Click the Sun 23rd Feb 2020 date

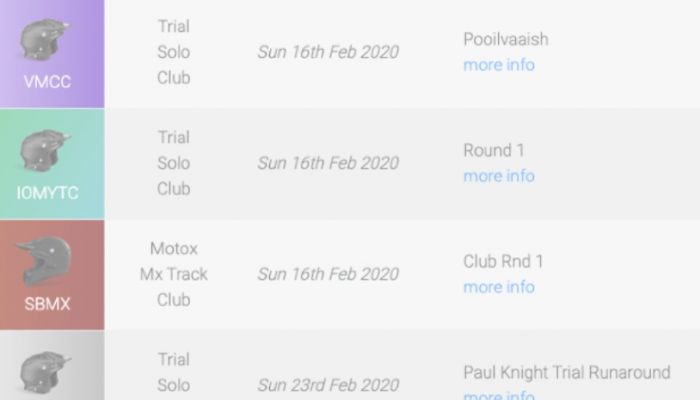(x=328, y=385)
